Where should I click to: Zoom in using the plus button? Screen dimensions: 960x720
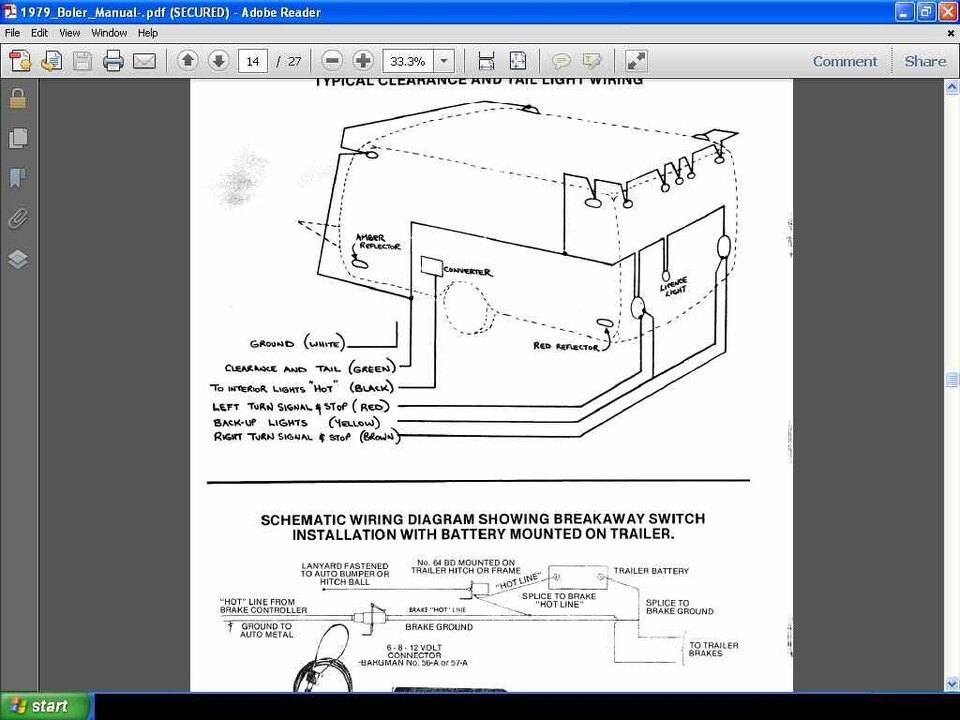pyautogui.click(x=363, y=61)
